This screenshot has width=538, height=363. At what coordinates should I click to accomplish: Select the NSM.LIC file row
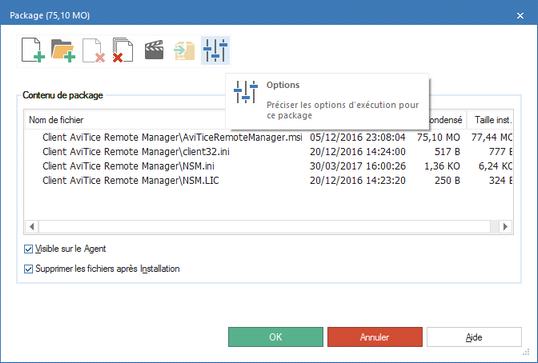tap(269, 180)
